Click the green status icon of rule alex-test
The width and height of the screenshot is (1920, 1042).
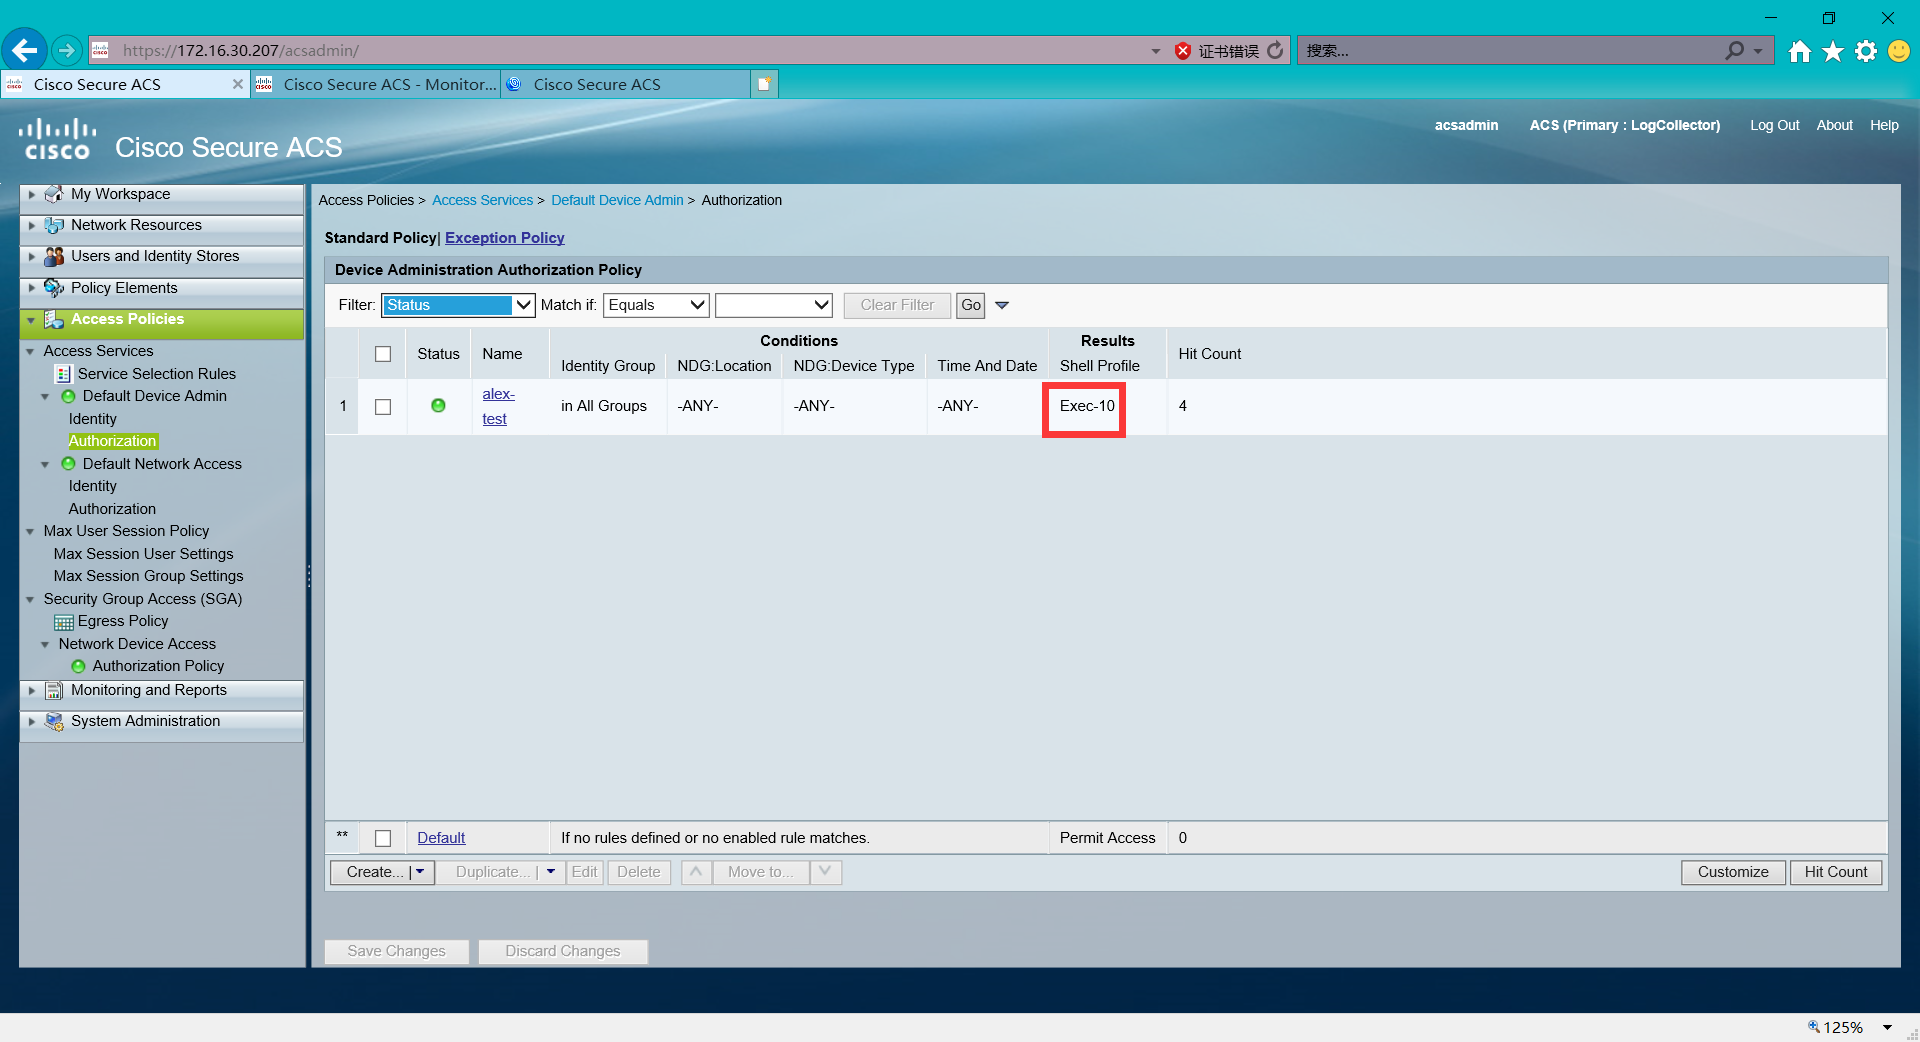[x=438, y=405]
